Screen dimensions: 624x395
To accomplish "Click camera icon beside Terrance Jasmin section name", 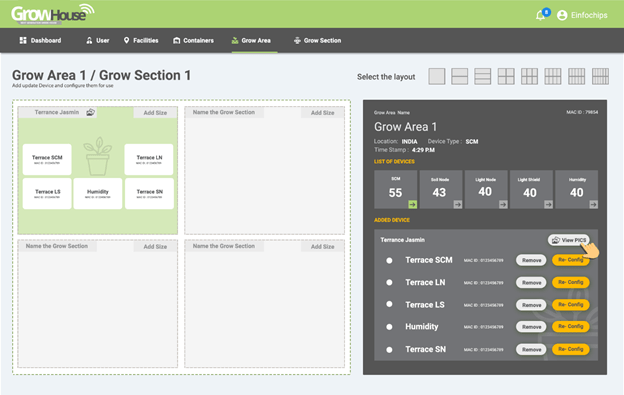I will pyautogui.click(x=90, y=113).
